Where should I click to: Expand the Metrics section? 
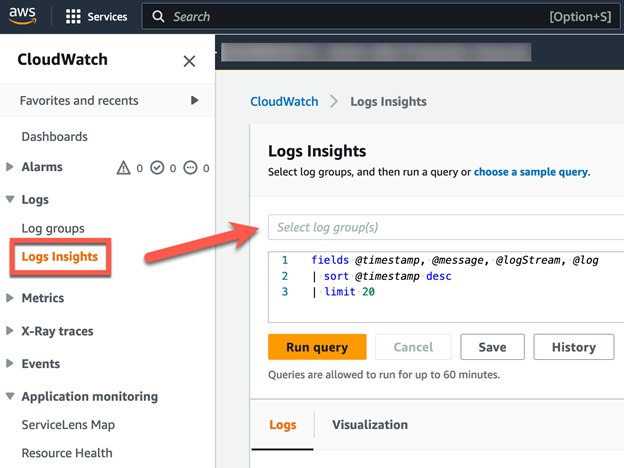10,298
